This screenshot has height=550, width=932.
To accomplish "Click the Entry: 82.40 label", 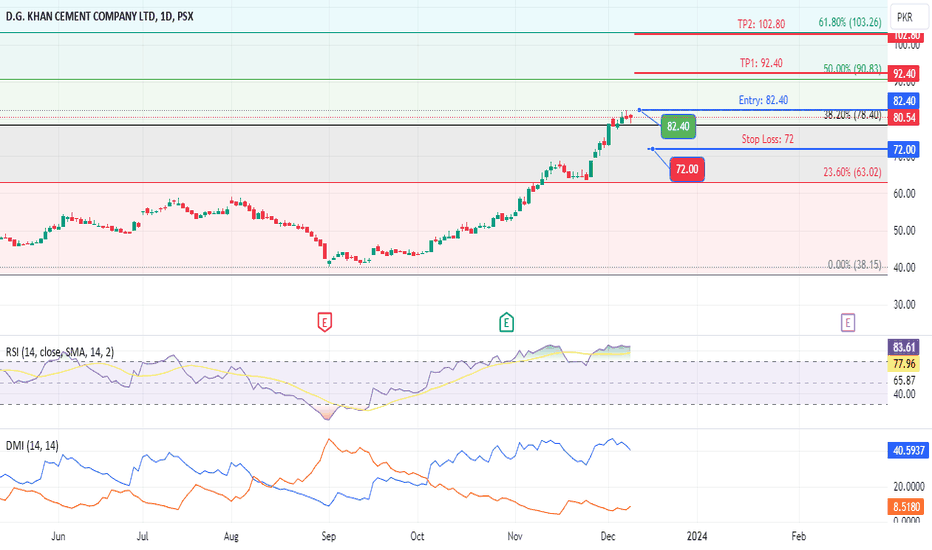I will click(763, 100).
